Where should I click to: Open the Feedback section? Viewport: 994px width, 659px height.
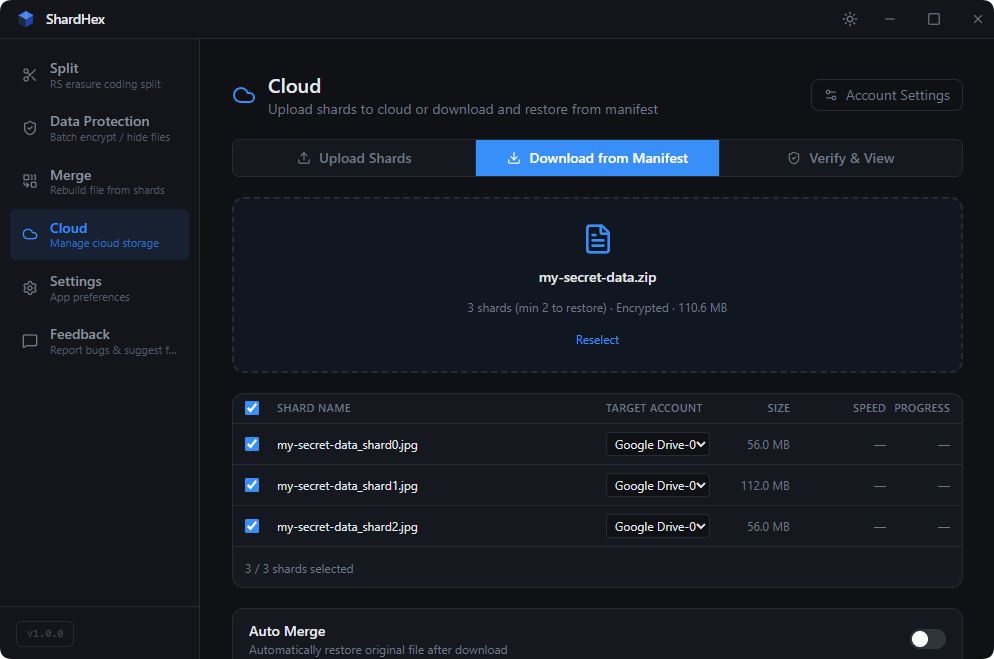(100, 342)
